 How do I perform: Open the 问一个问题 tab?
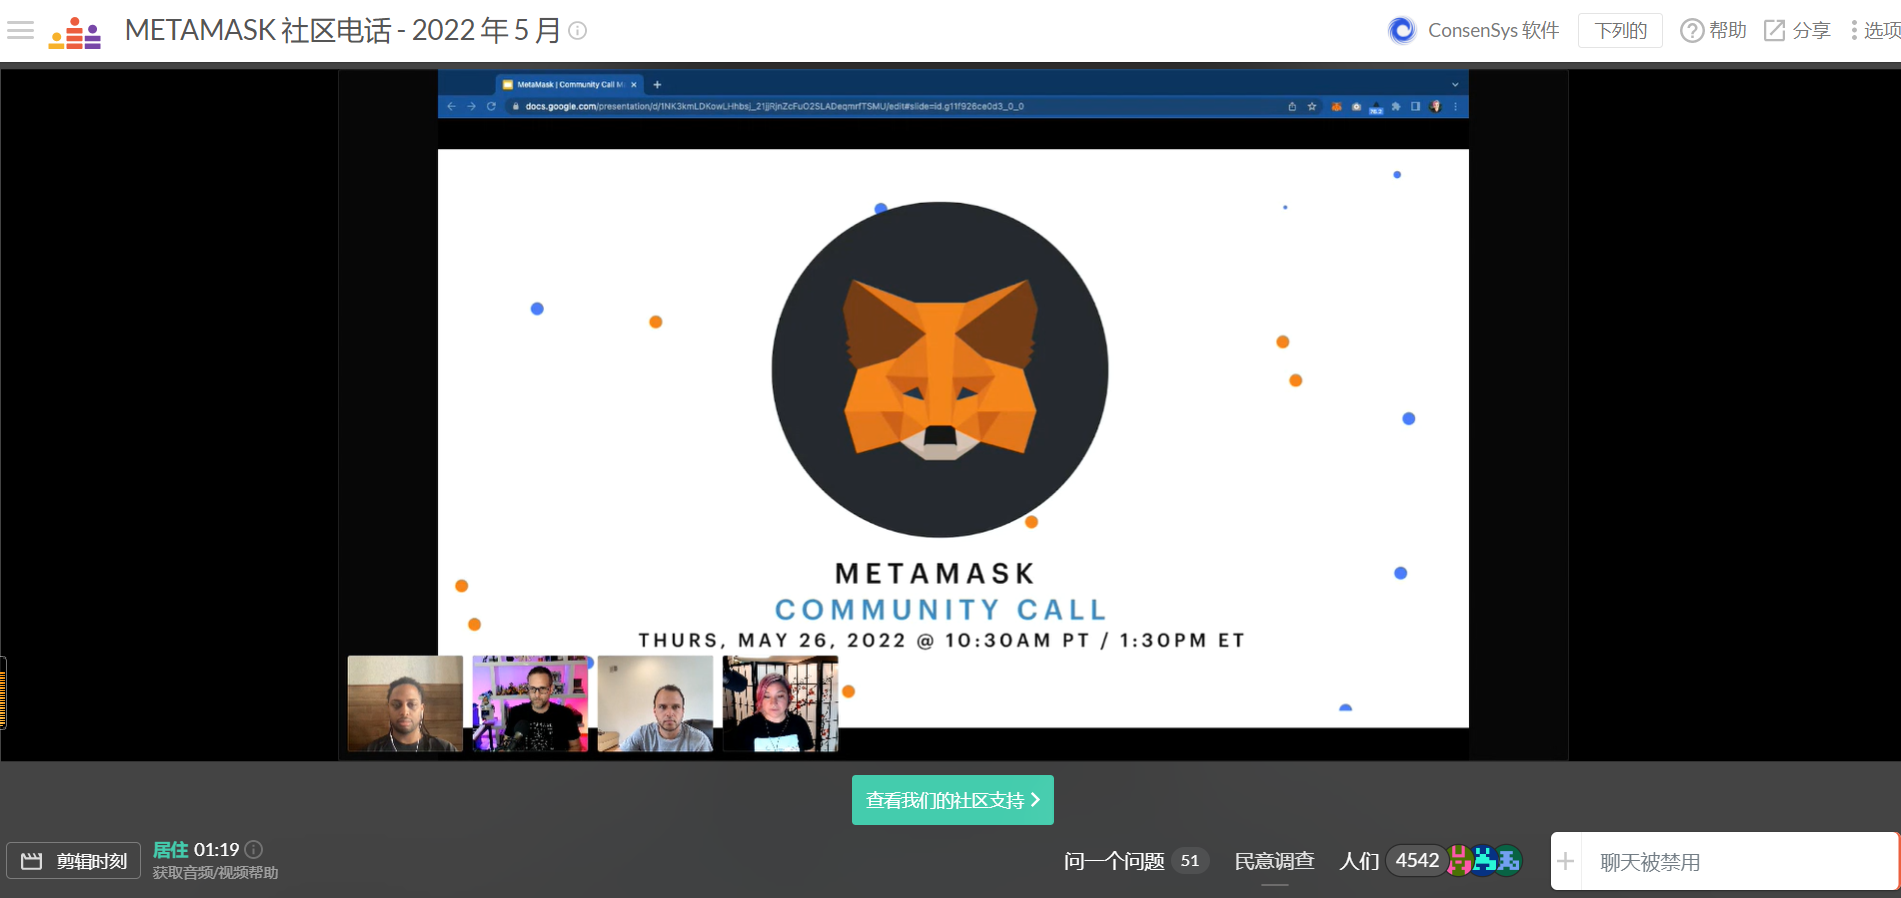[1114, 861]
